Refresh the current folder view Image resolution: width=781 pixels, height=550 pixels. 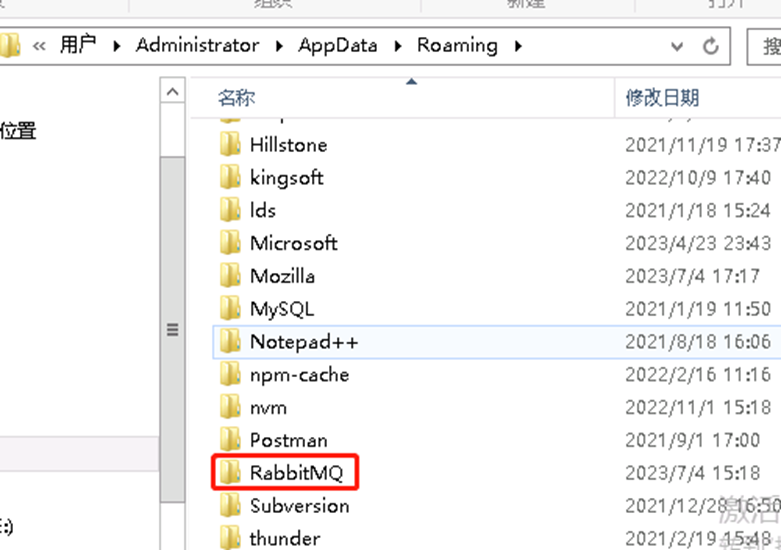coord(711,46)
